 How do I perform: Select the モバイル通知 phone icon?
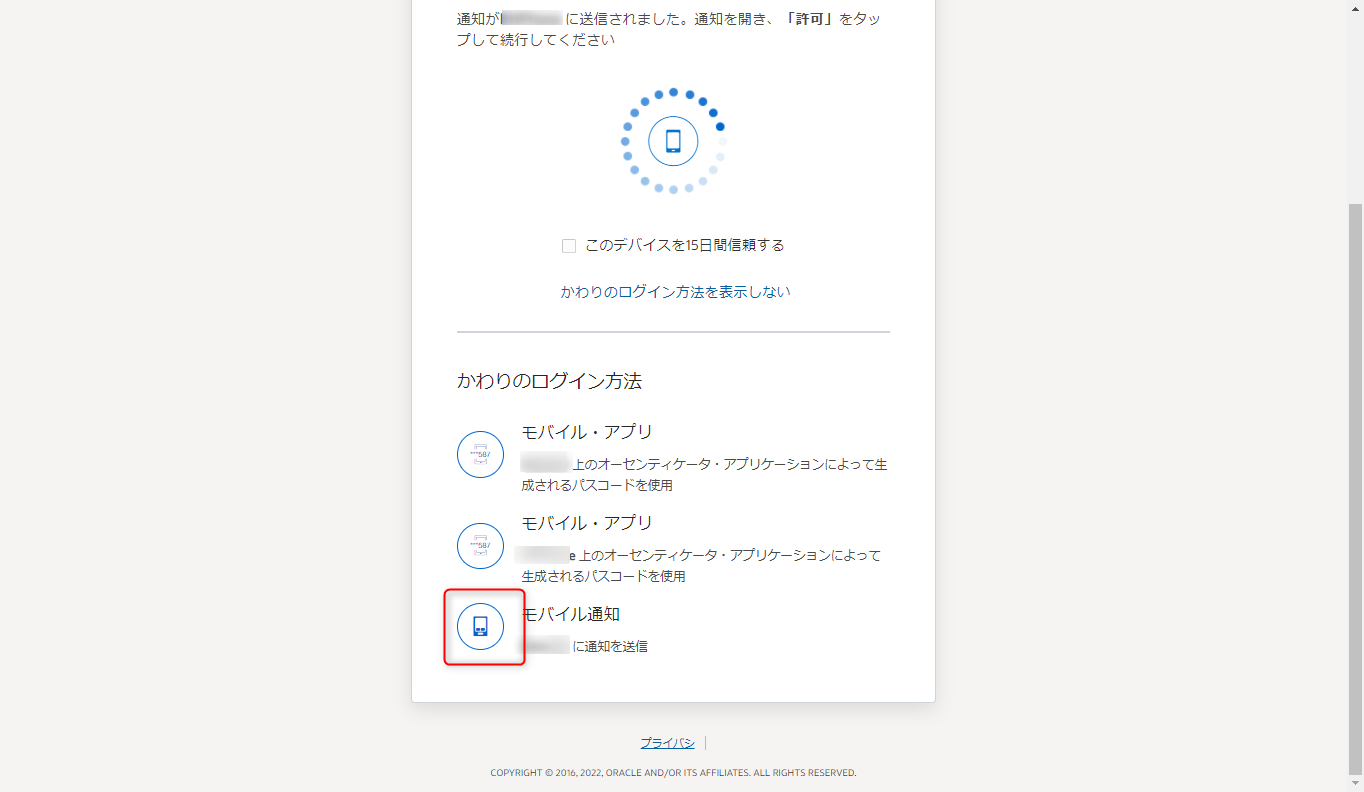[480, 627]
